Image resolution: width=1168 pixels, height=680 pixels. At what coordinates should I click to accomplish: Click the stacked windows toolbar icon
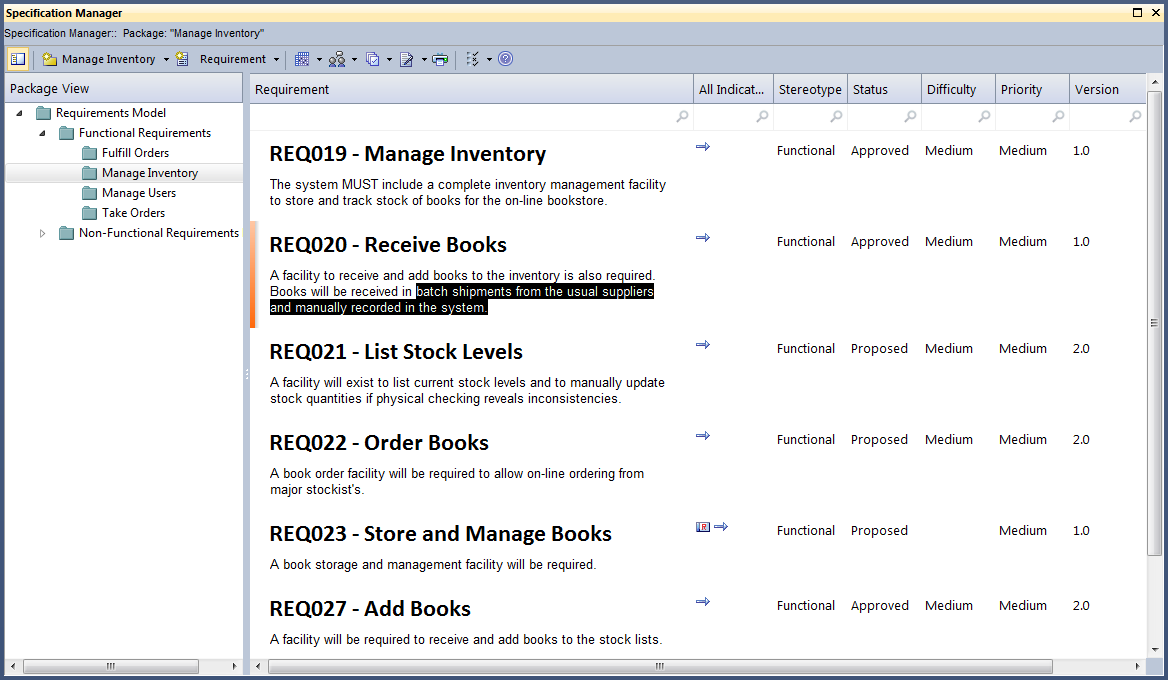click(x=372, y=59)
